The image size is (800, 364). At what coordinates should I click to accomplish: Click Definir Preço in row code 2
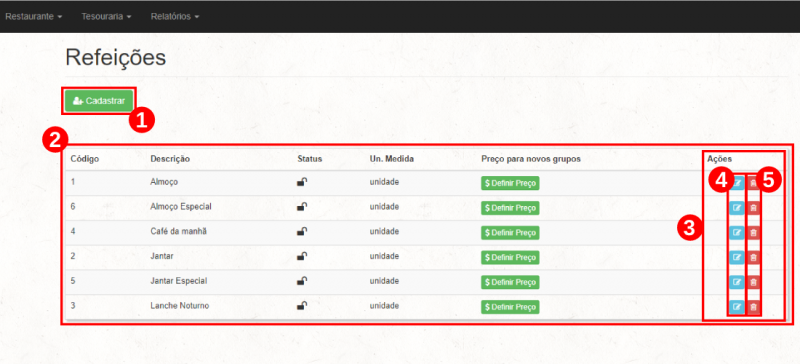(510, 257)
